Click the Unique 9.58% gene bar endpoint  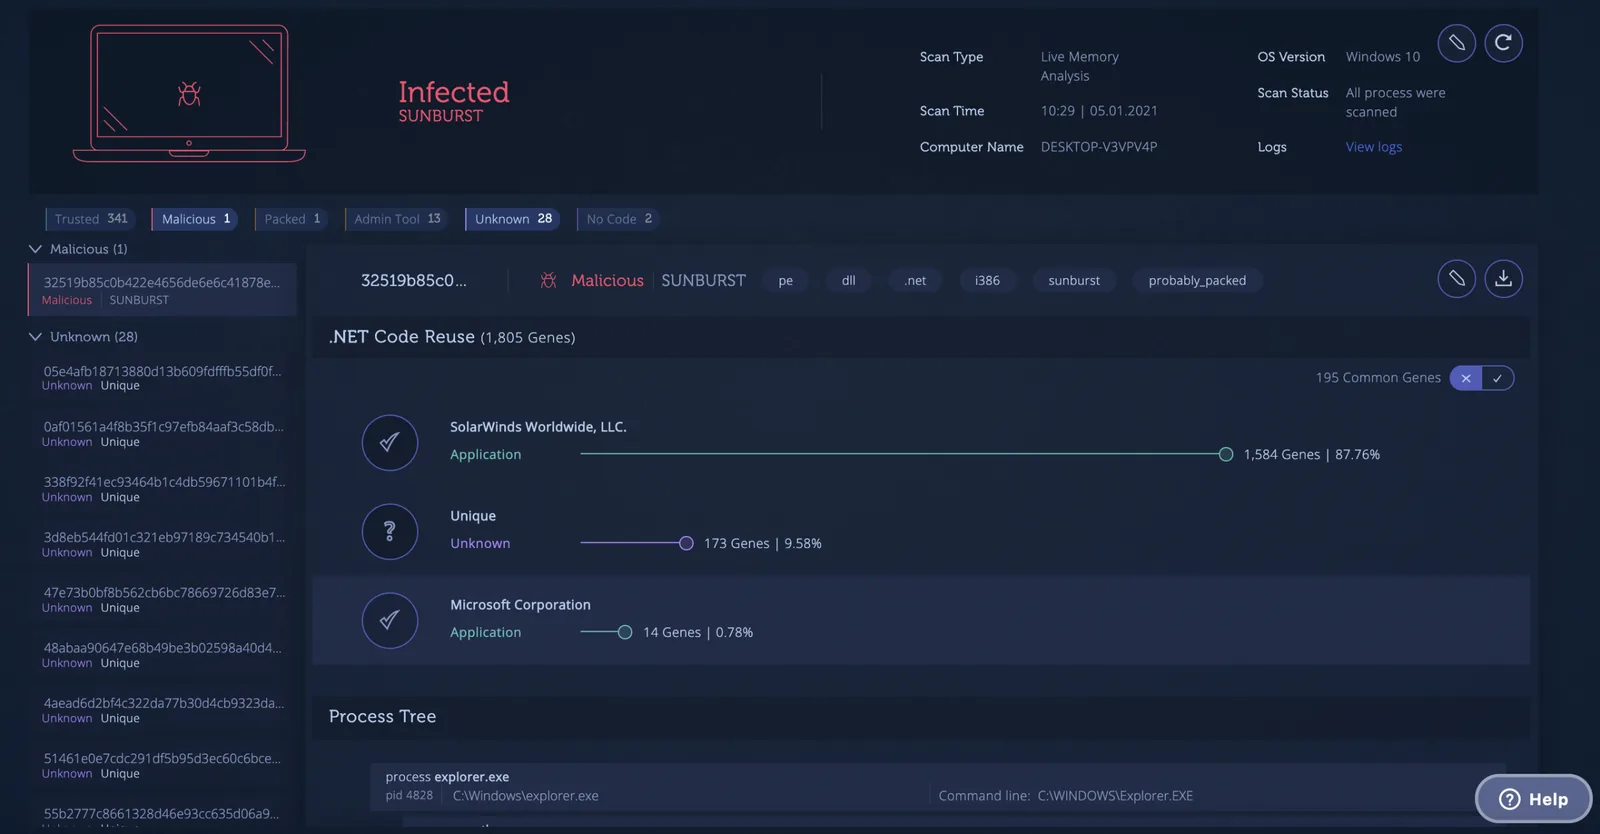(686, 543)
